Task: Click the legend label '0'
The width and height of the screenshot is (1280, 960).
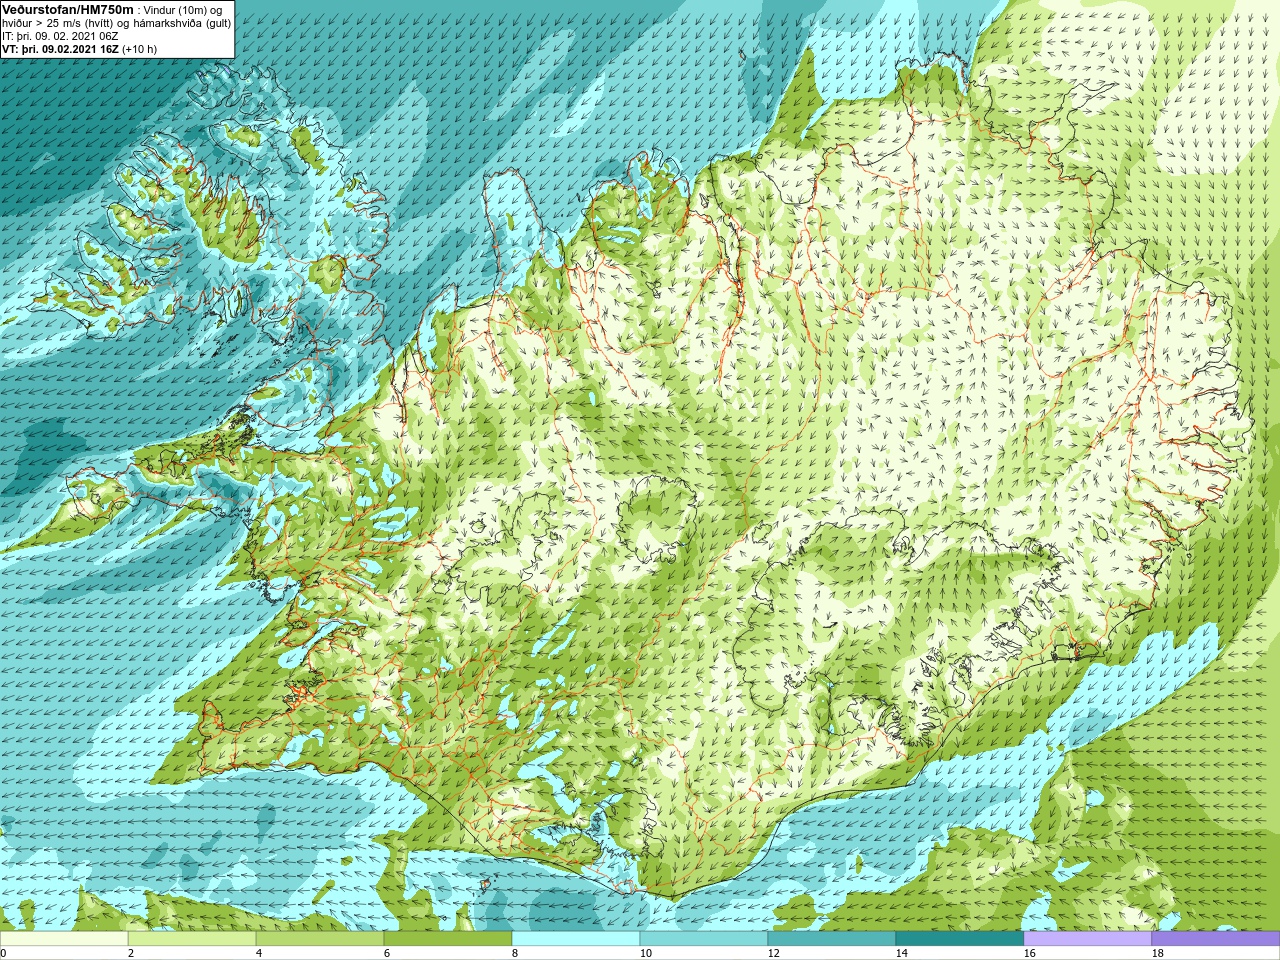Action: [3, 953]
